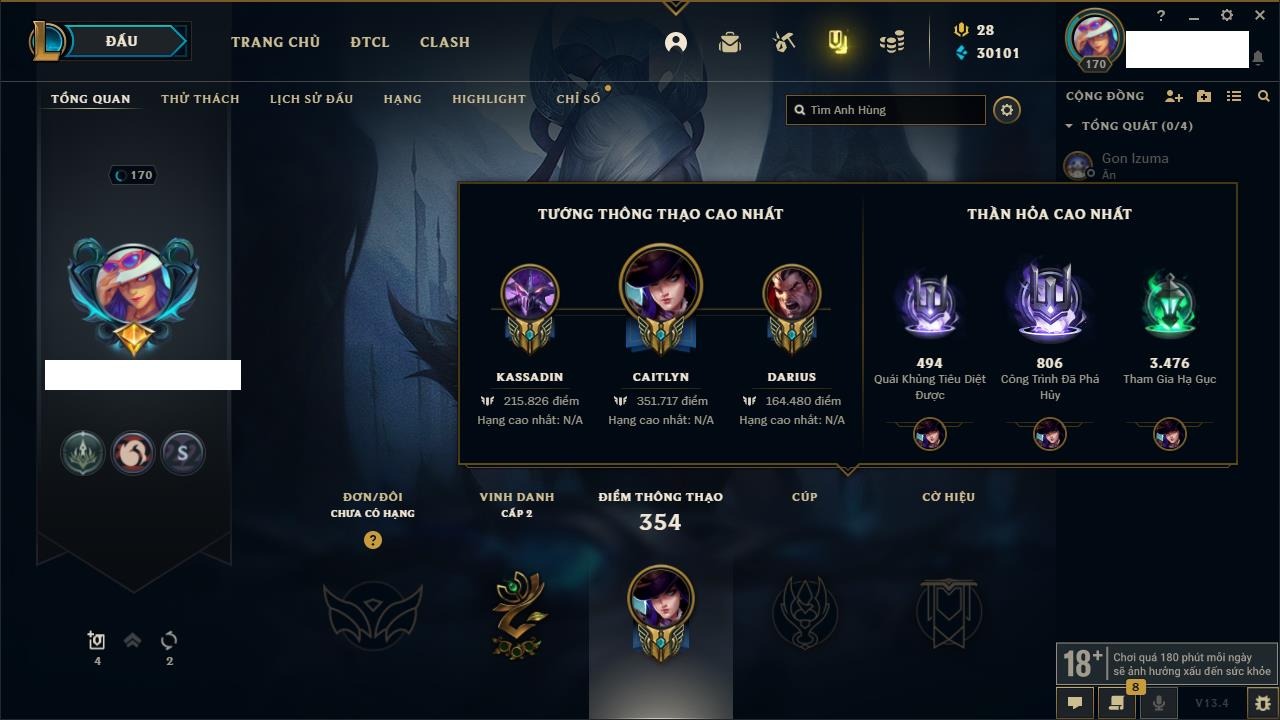
Task: Toggle the microphone mute button
Action: 1159,703
